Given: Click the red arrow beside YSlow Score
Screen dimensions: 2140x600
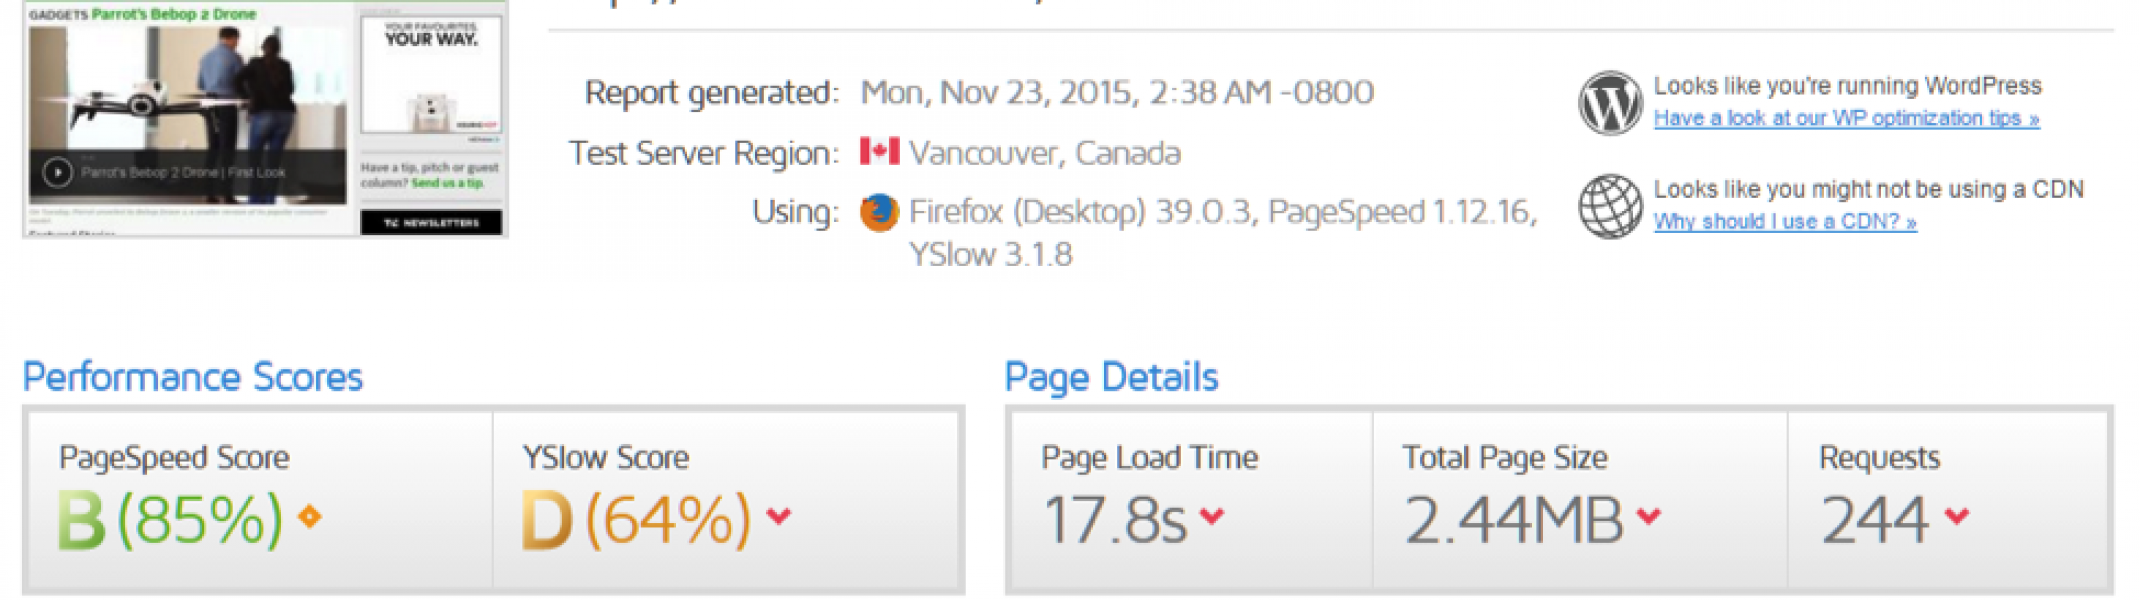Looking at the screenshot, I should tap(779, 516).
